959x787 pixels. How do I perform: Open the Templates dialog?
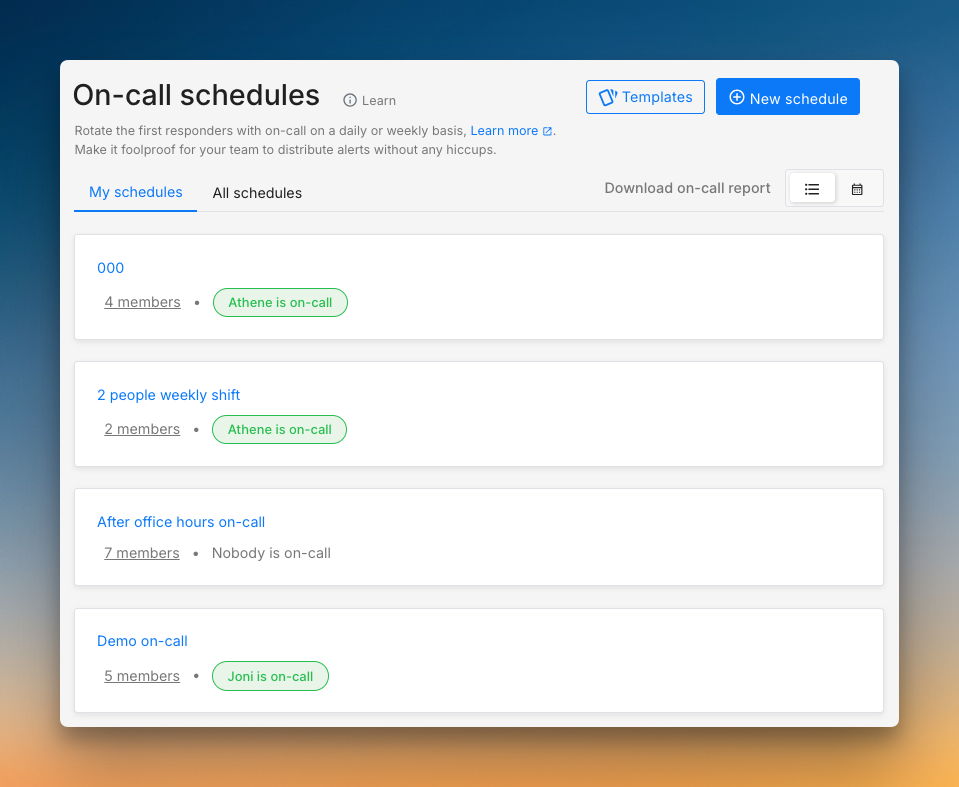pyautogui.click(x=645, y=96)
